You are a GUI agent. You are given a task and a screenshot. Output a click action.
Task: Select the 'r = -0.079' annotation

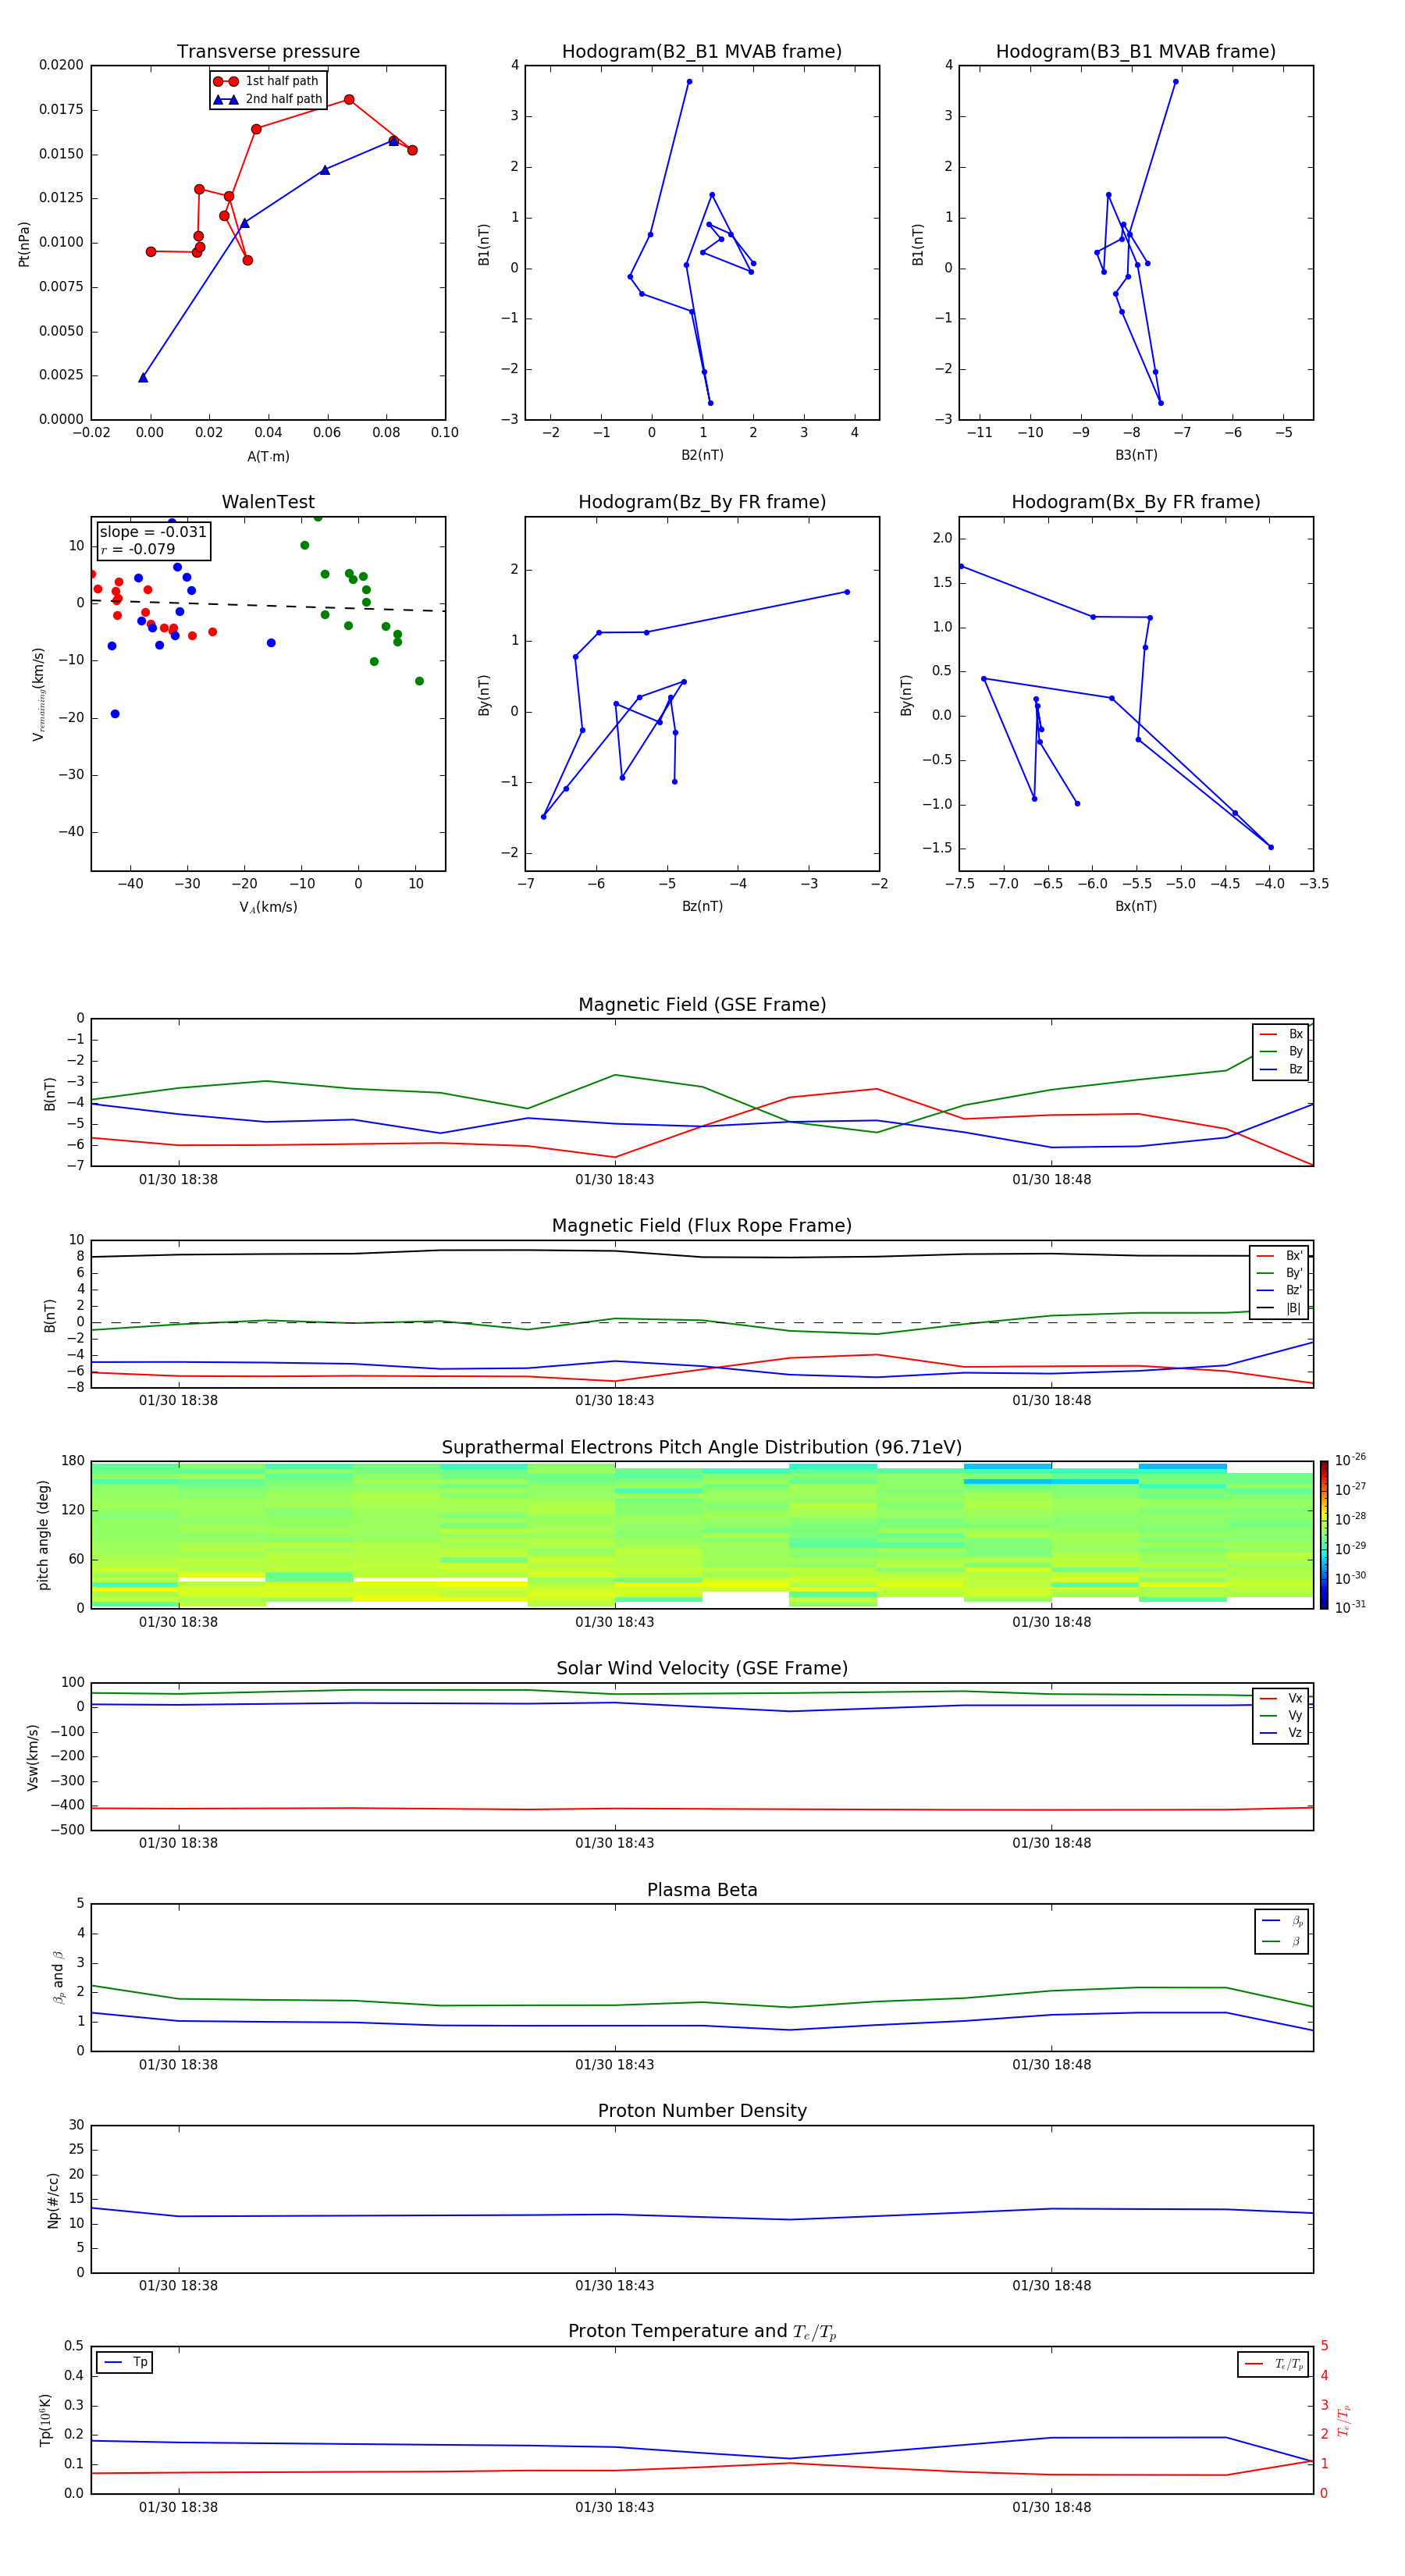point(138,549)
